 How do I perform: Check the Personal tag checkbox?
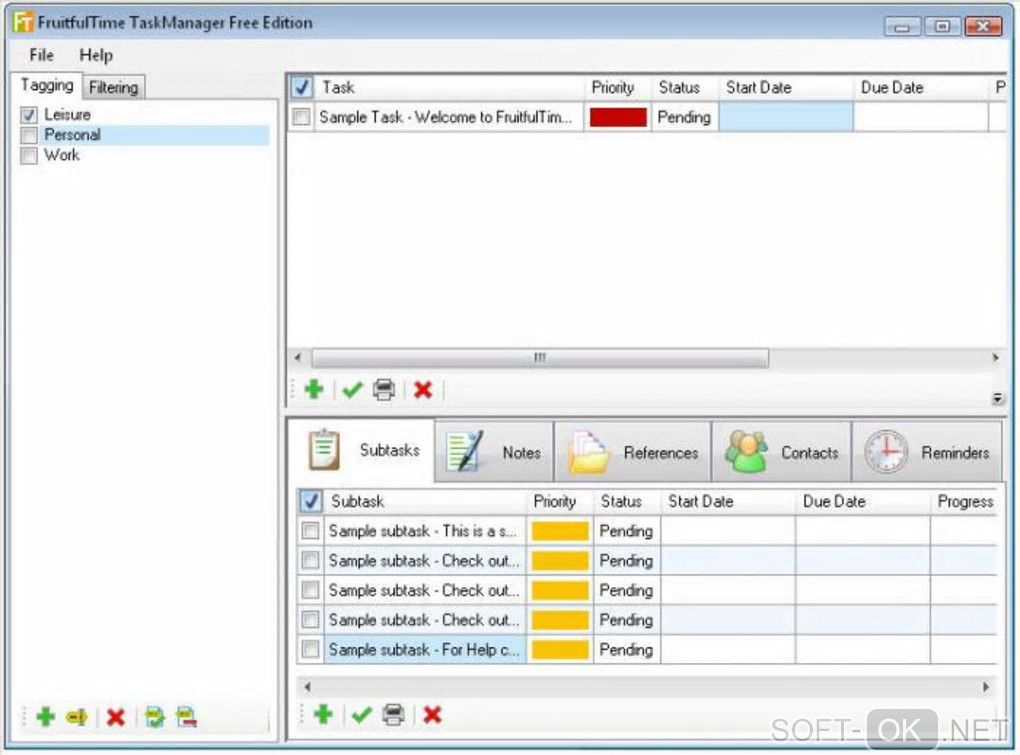coord(29,135)
